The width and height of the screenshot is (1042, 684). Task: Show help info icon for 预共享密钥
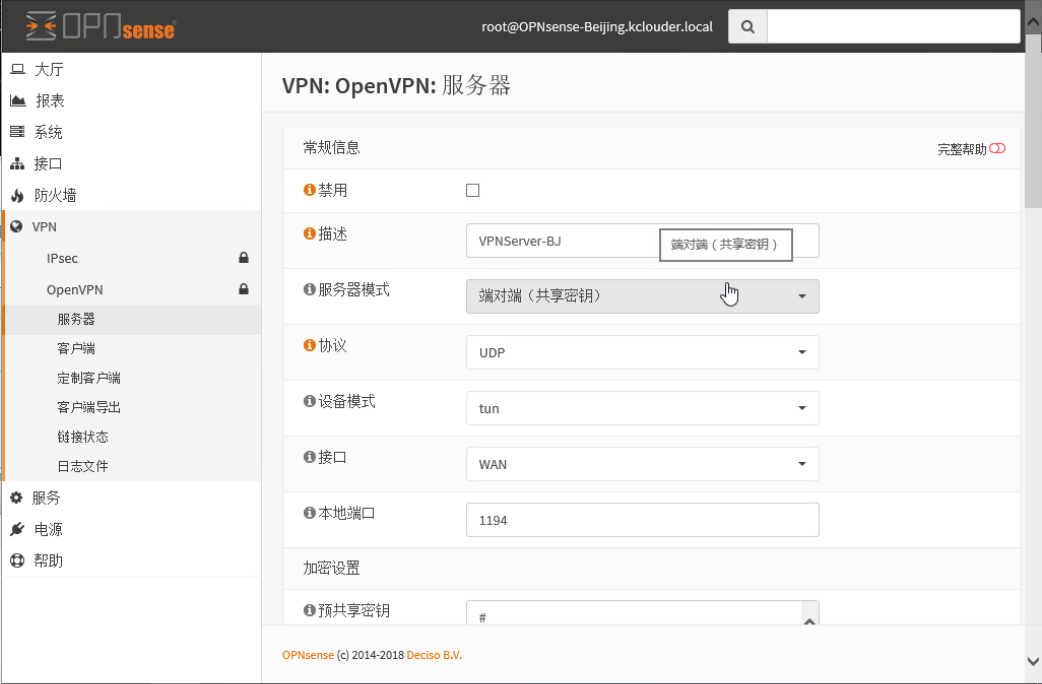(x=309, y=610)
